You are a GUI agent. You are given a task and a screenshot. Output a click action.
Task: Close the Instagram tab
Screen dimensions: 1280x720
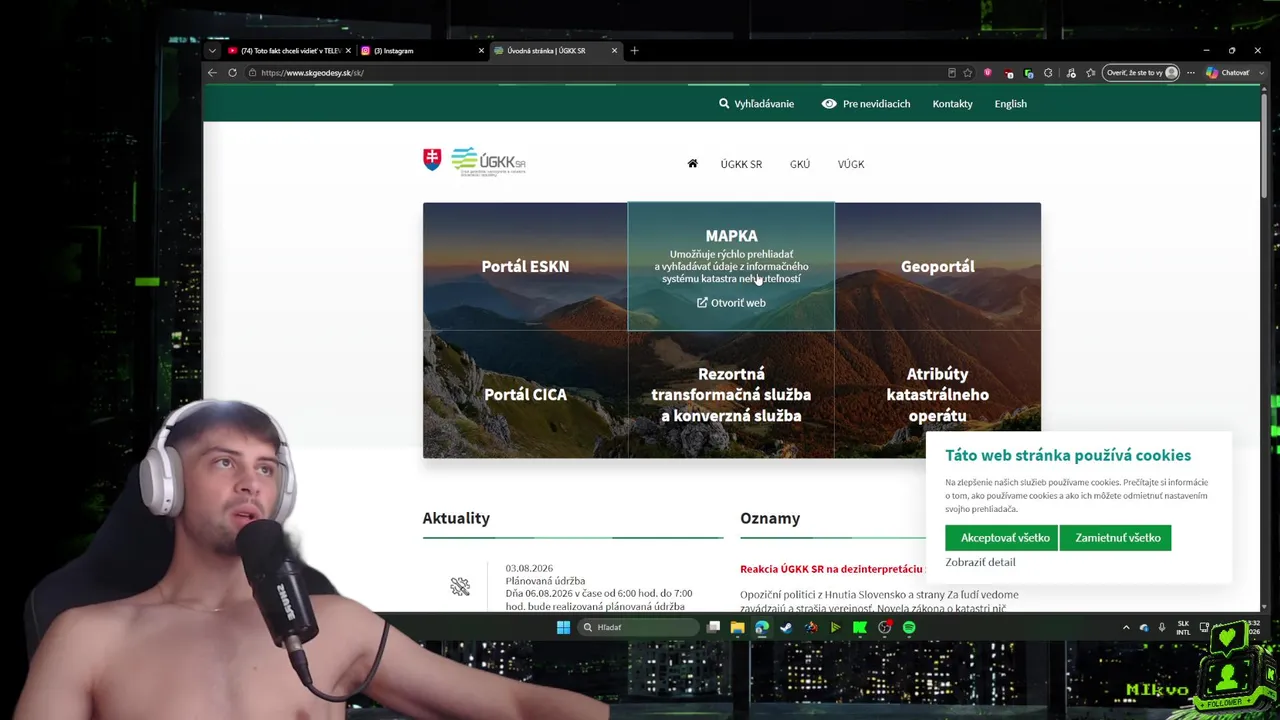click(481, 51)
